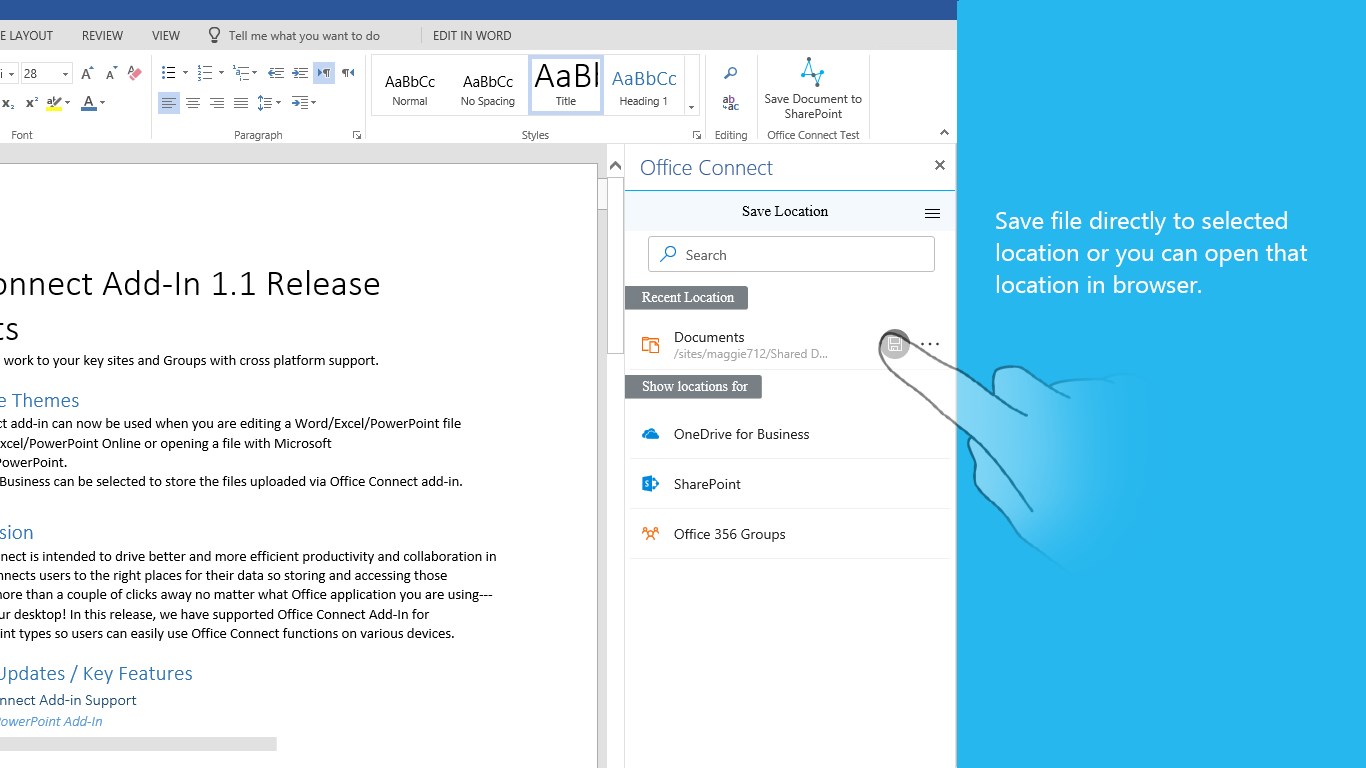1366x768 pixels.
Task: Click the Documents library folder icon
Action: click(650, 345)
